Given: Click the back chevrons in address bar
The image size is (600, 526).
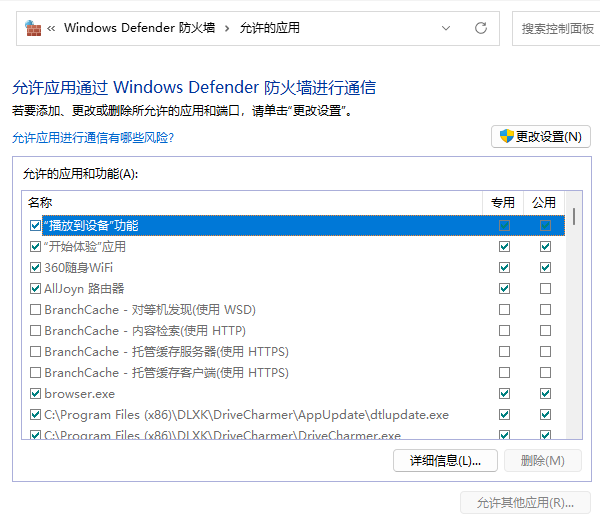Looking at the screenshot, I should [52, 28].
